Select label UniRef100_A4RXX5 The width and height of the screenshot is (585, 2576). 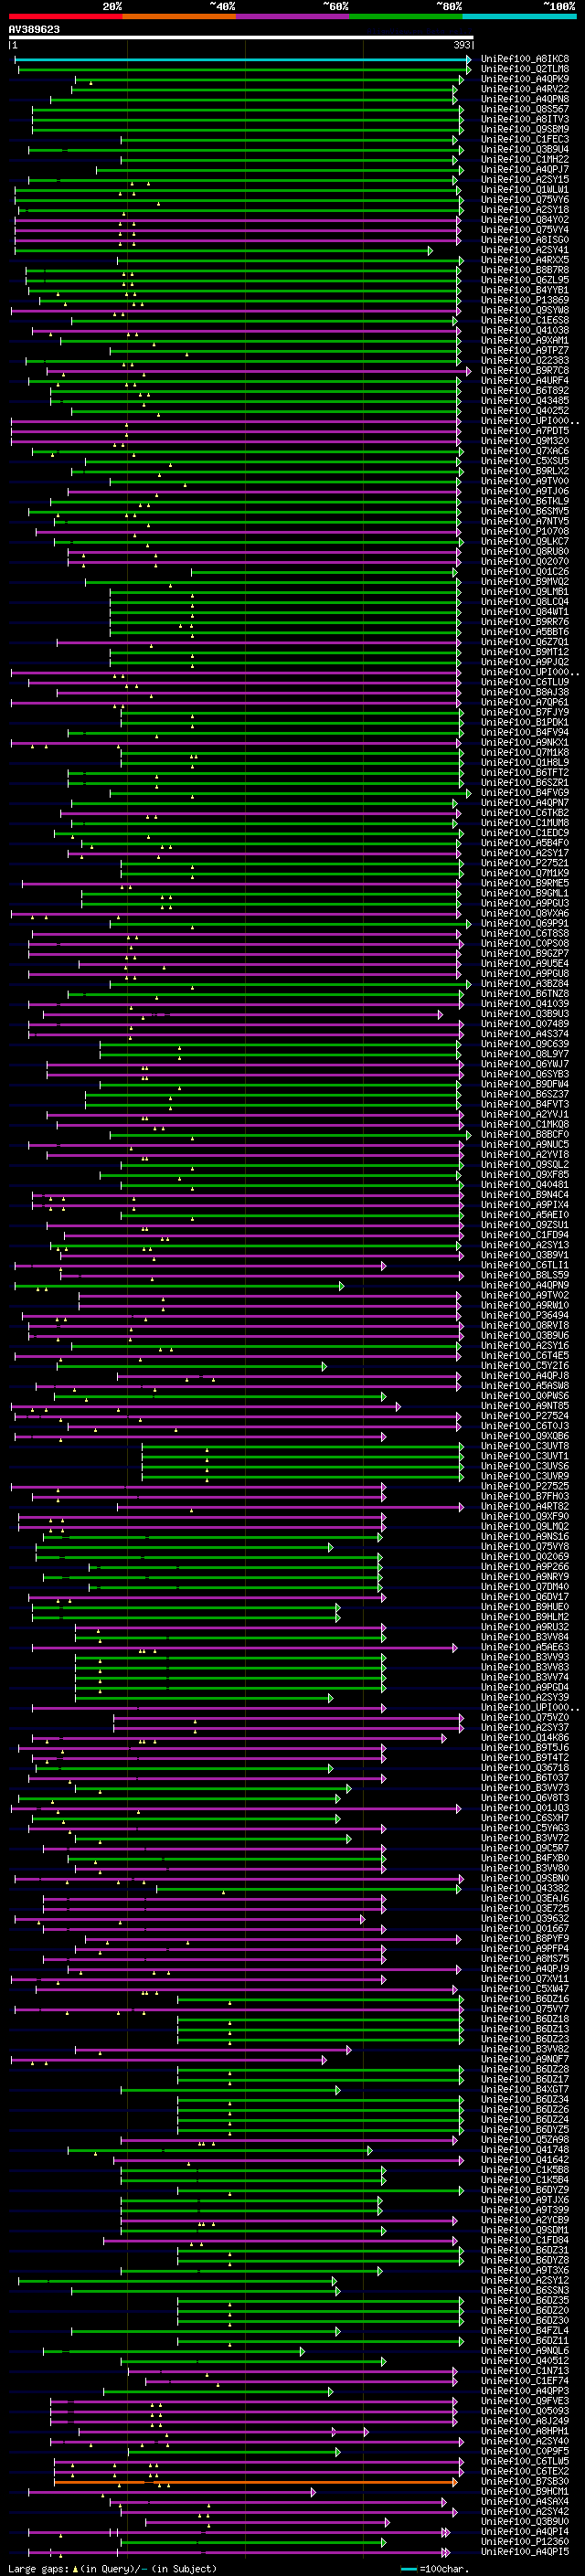[x=525, y=260]
